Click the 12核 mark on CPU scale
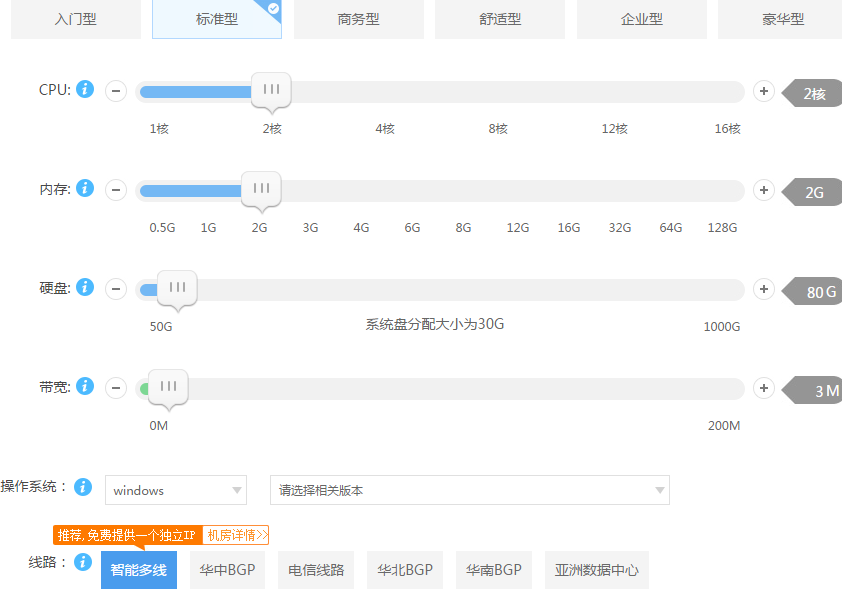This screenshot has height=596, width=842. pos(614,129)
